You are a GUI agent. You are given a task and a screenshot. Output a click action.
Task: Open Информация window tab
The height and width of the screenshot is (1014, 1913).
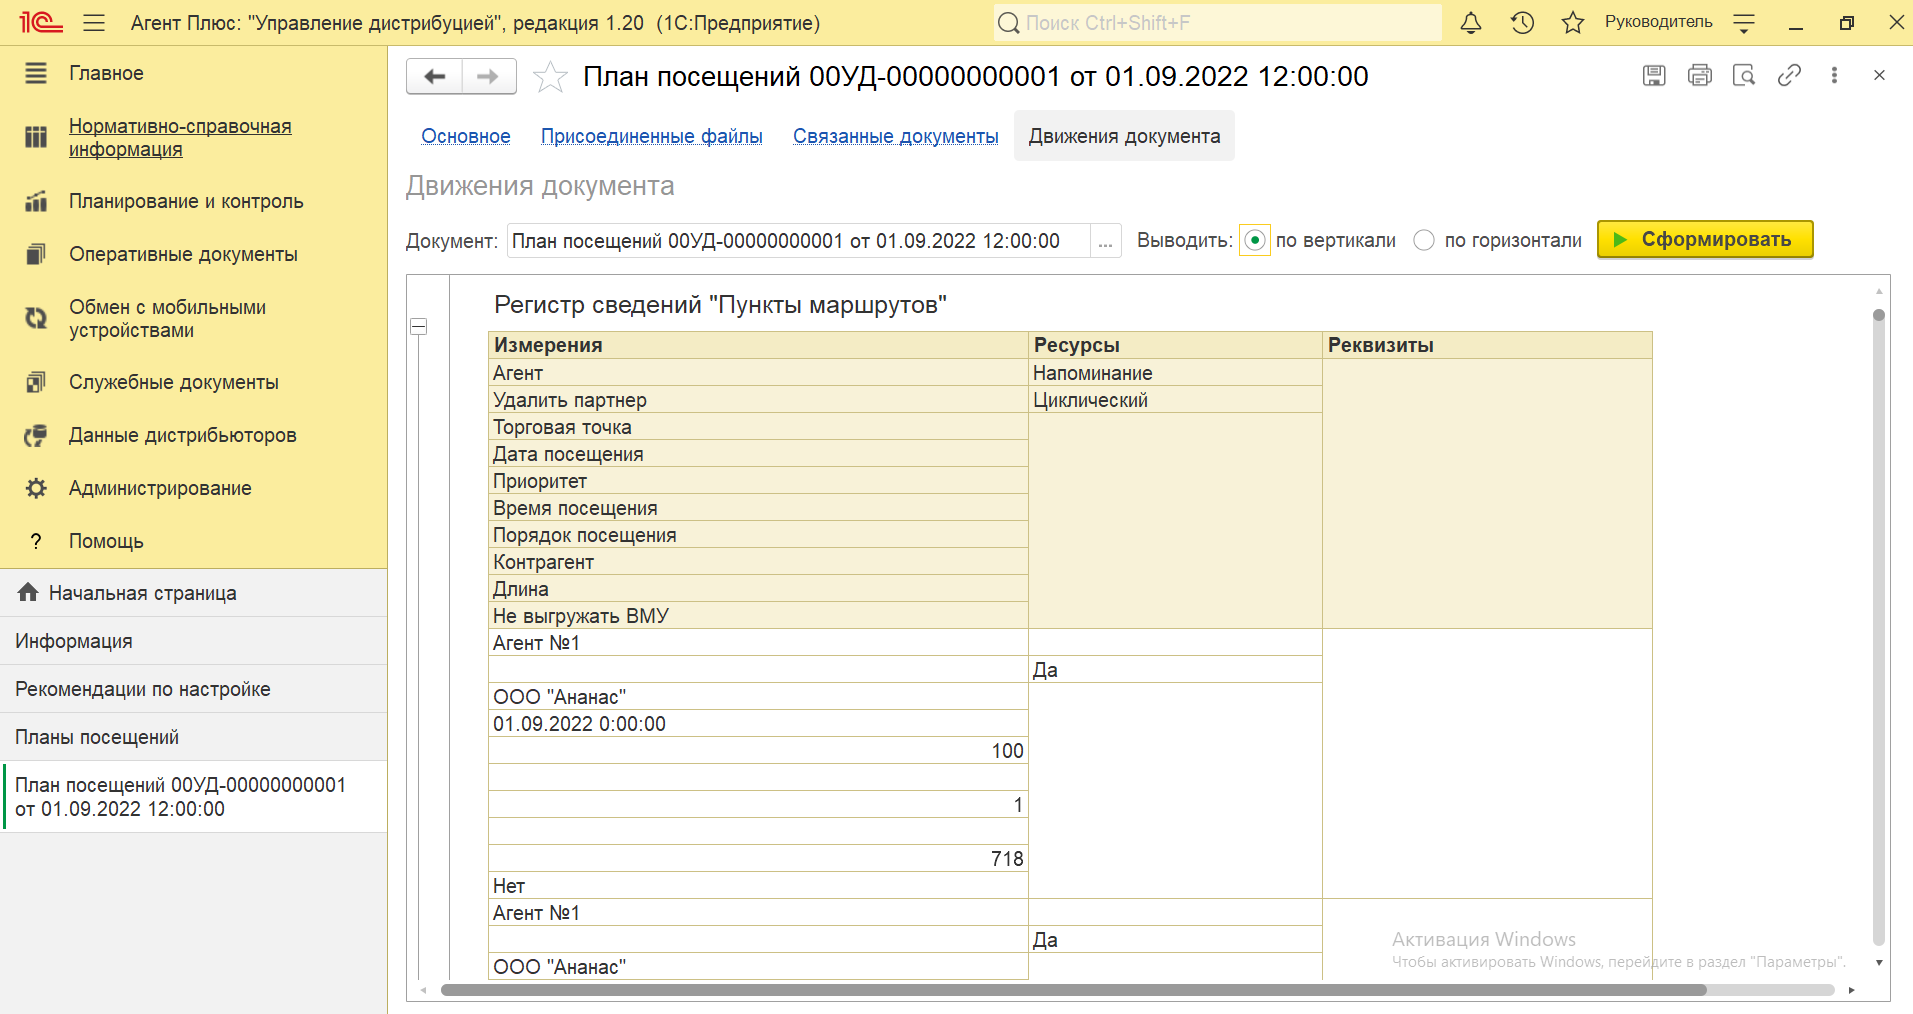pos(193,641)
